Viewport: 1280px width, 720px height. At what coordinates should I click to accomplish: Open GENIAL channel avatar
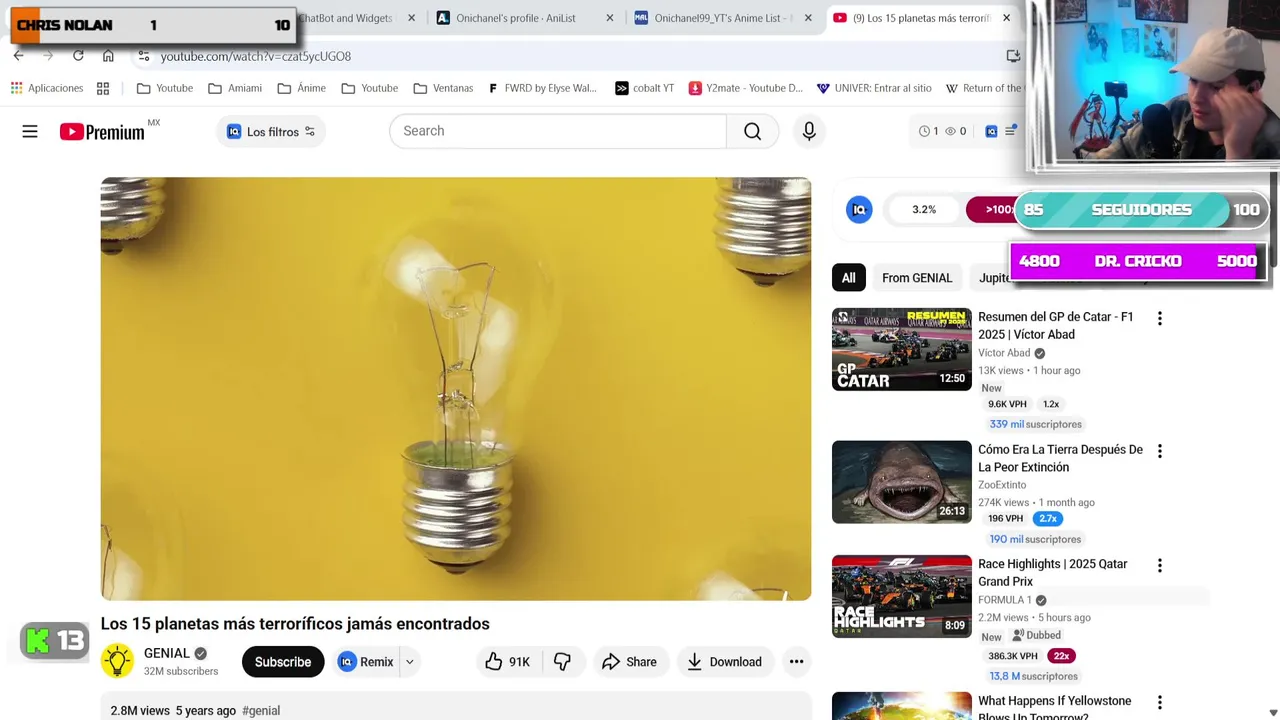(x=117, y=661)
